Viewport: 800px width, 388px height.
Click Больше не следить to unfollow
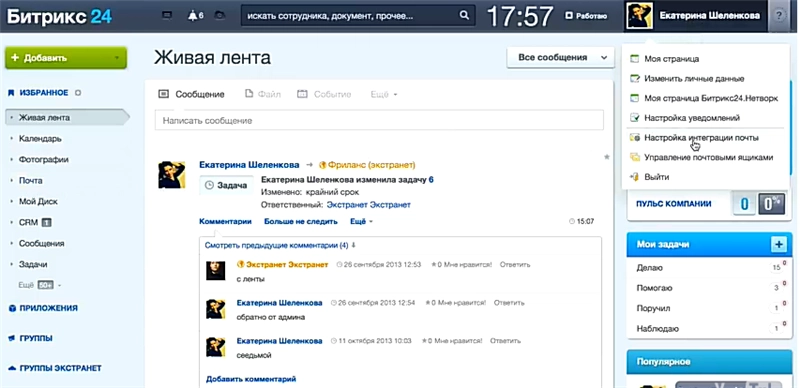(x=301, y=222)
